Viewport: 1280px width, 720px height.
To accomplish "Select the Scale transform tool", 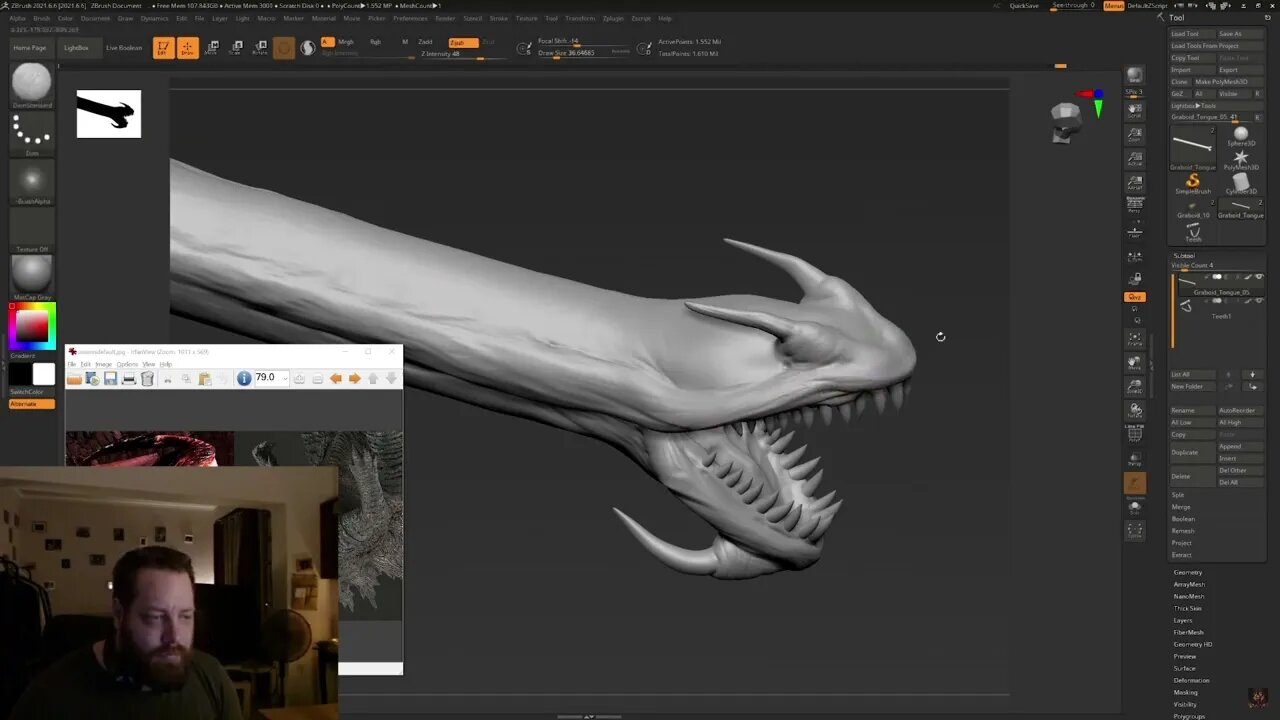I will [235, 48].
